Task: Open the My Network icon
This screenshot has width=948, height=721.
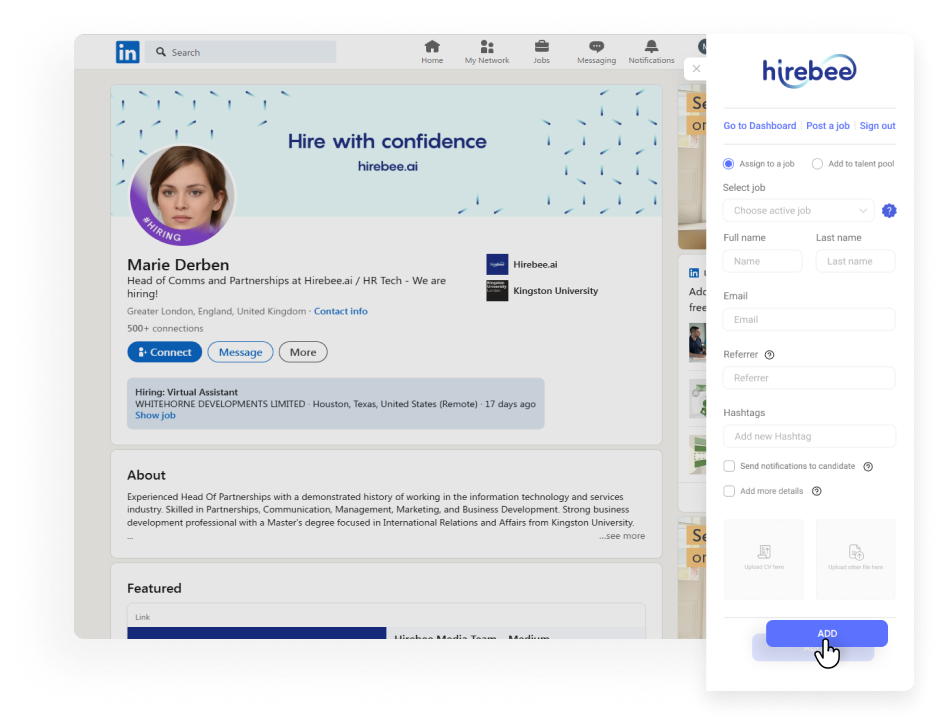Action: [x=487, y=51]
